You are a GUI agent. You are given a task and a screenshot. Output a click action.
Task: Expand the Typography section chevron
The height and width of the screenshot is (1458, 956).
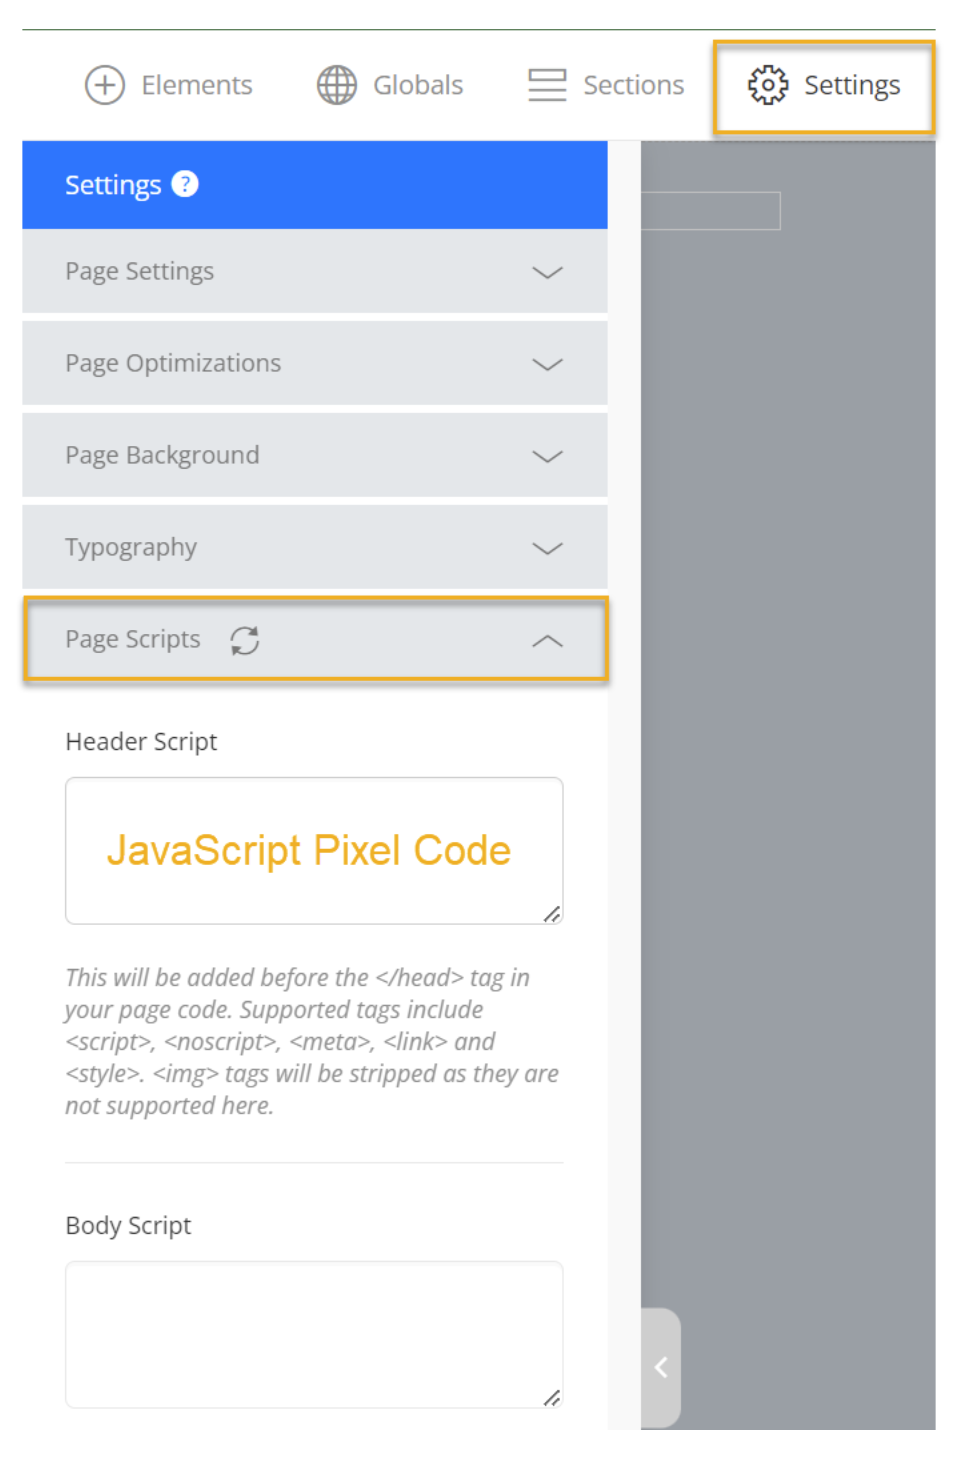click(x=547, y=548)
